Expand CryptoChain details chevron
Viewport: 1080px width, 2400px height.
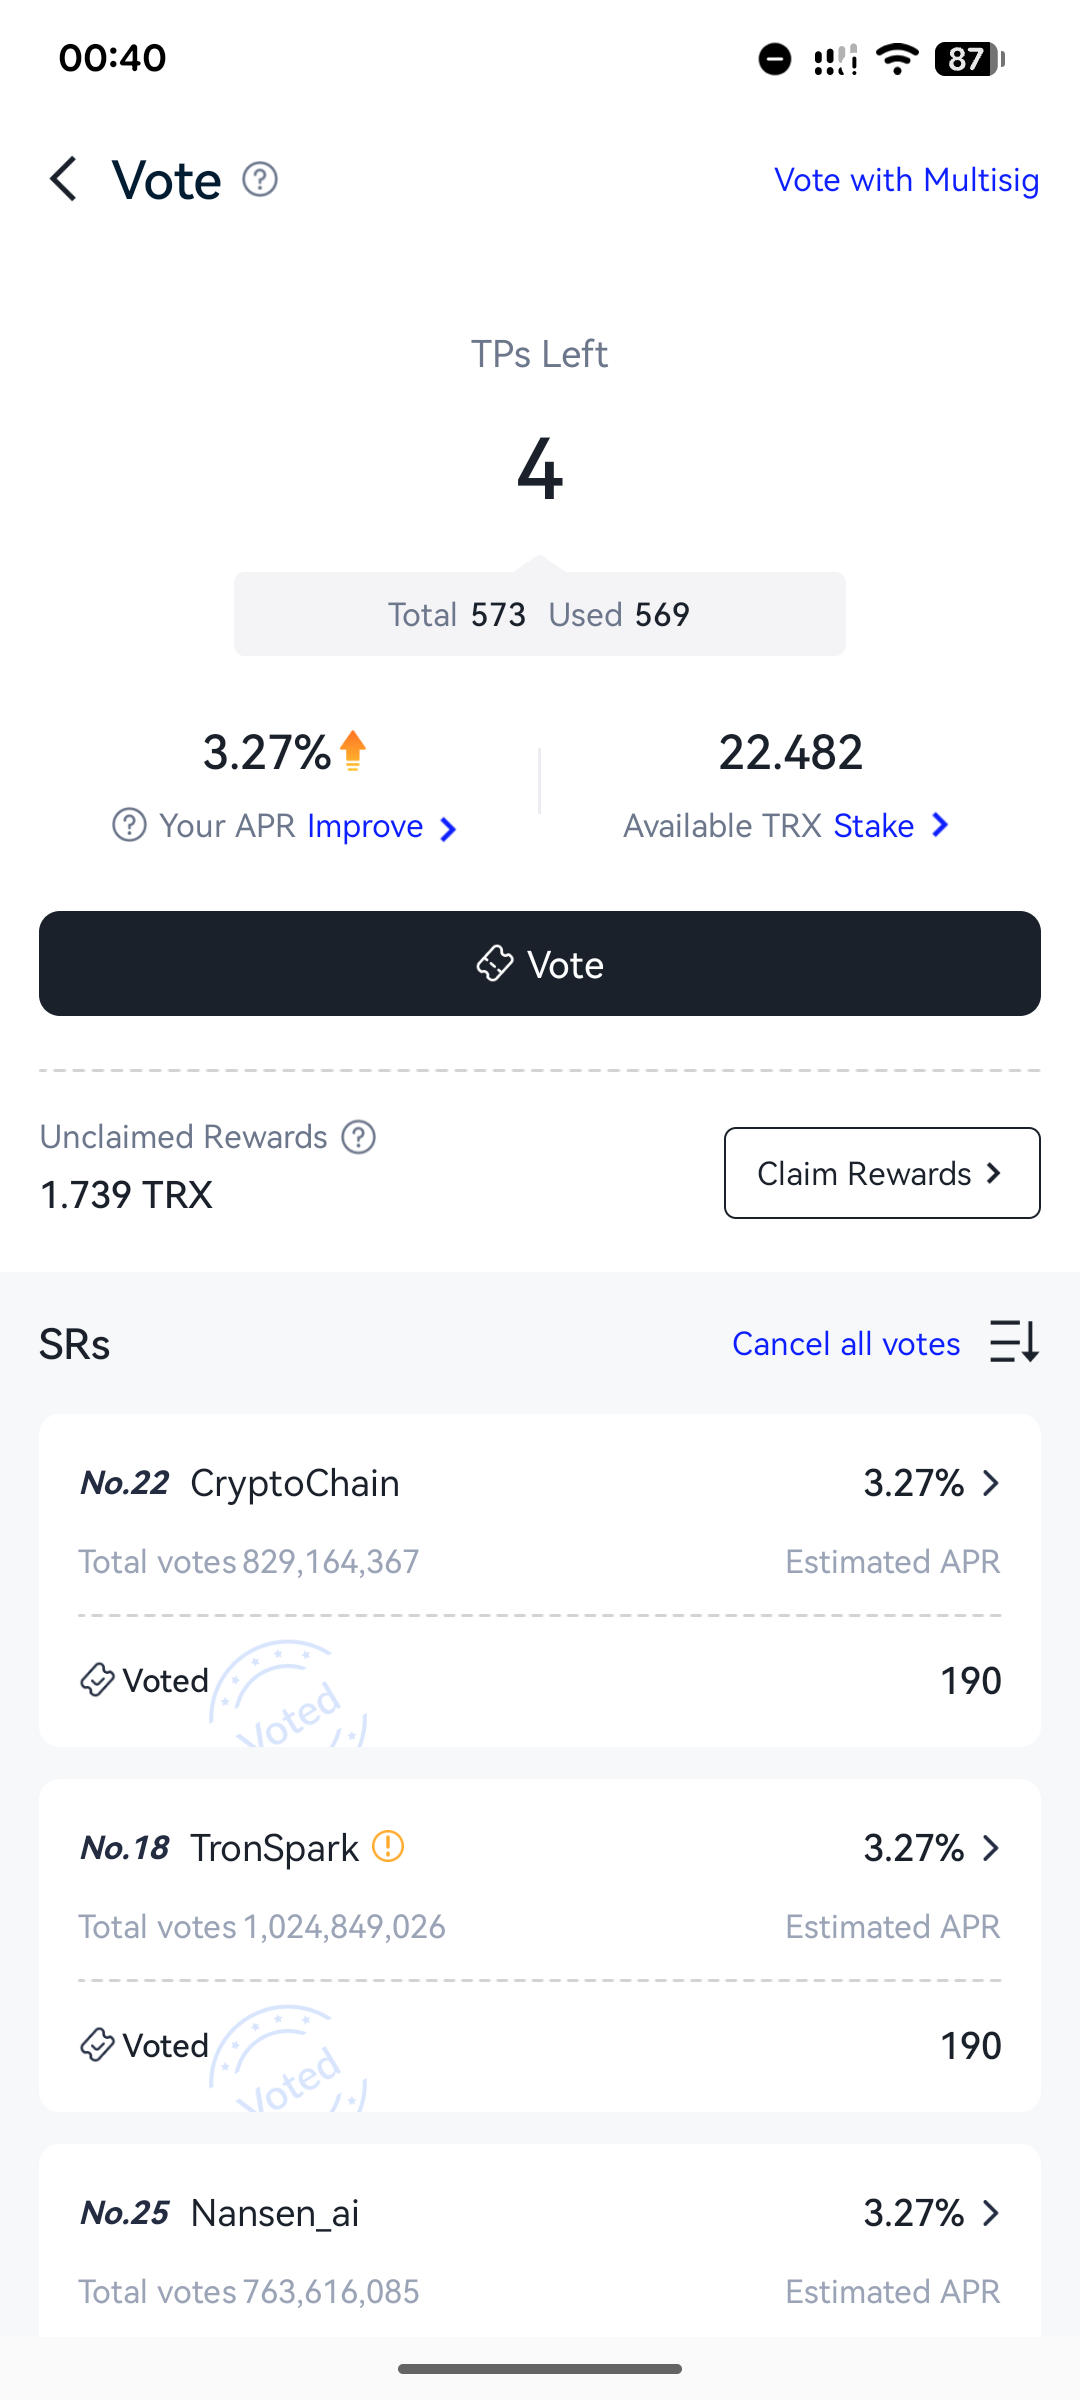point(991,1483)
